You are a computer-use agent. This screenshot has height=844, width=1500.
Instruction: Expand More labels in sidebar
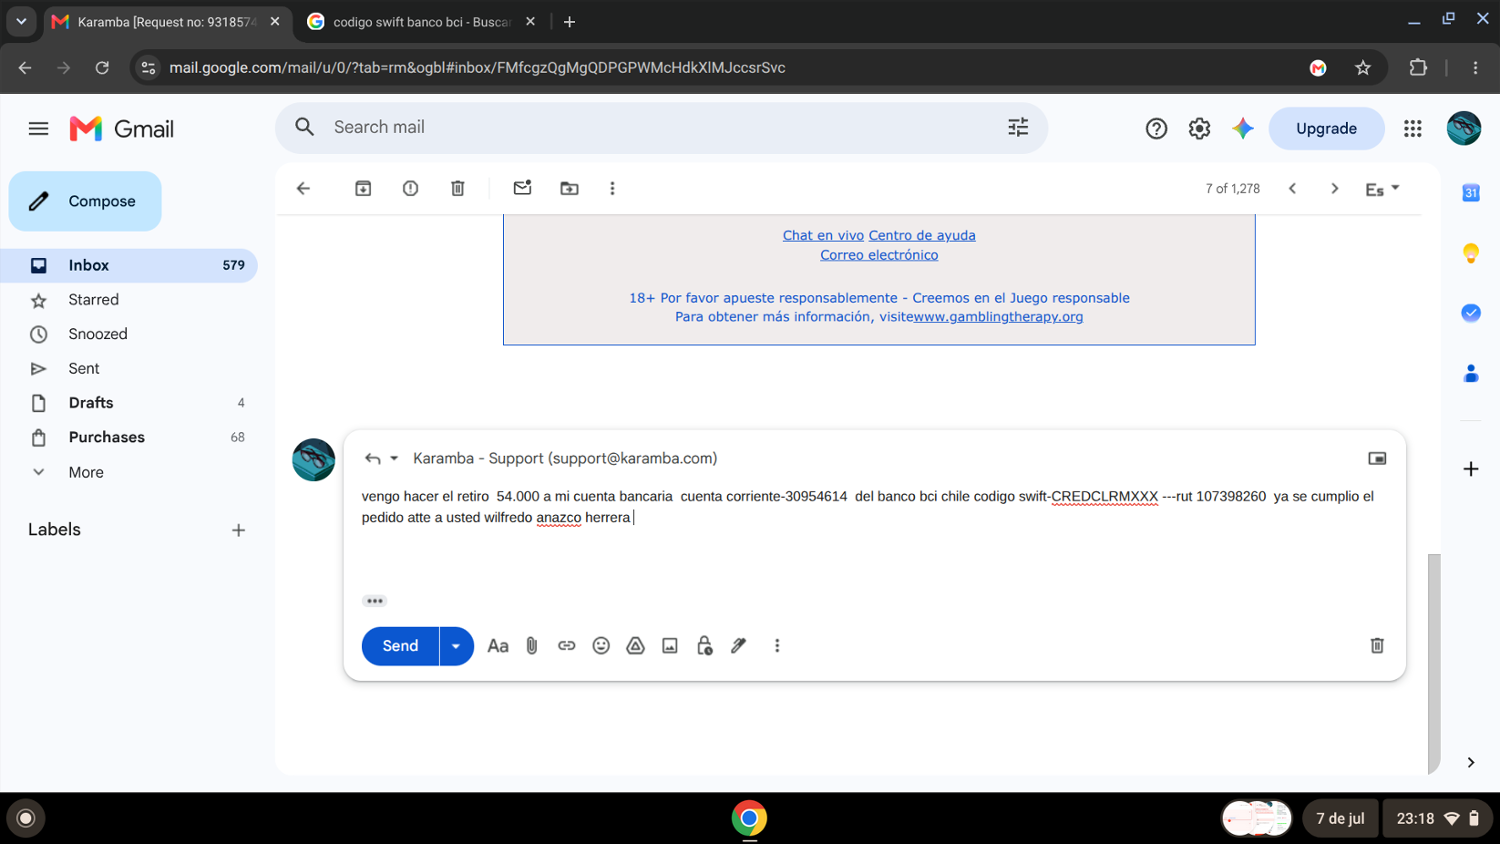(x=86, y=472)
